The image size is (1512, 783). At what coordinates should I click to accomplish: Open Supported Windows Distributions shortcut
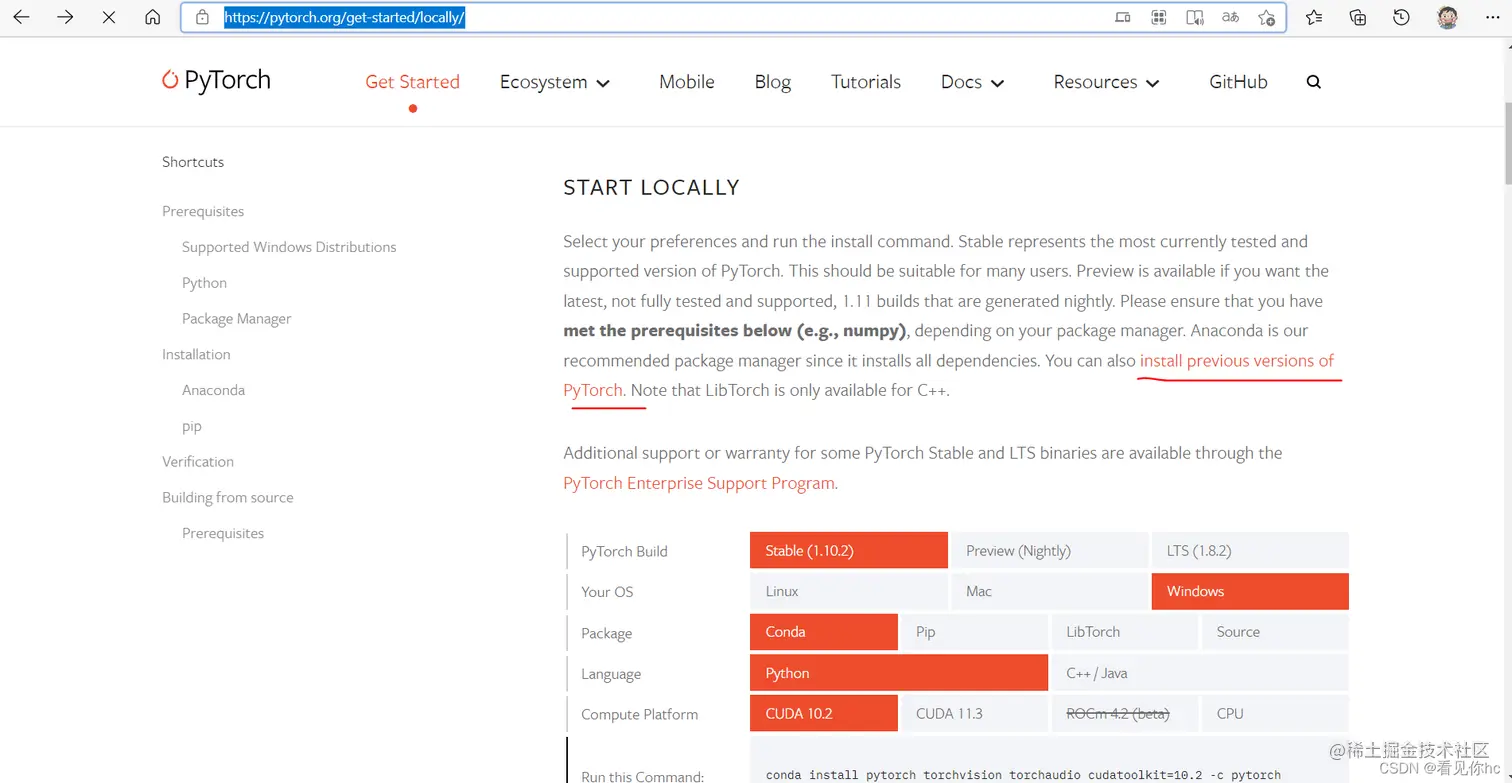tap(289, 247)
